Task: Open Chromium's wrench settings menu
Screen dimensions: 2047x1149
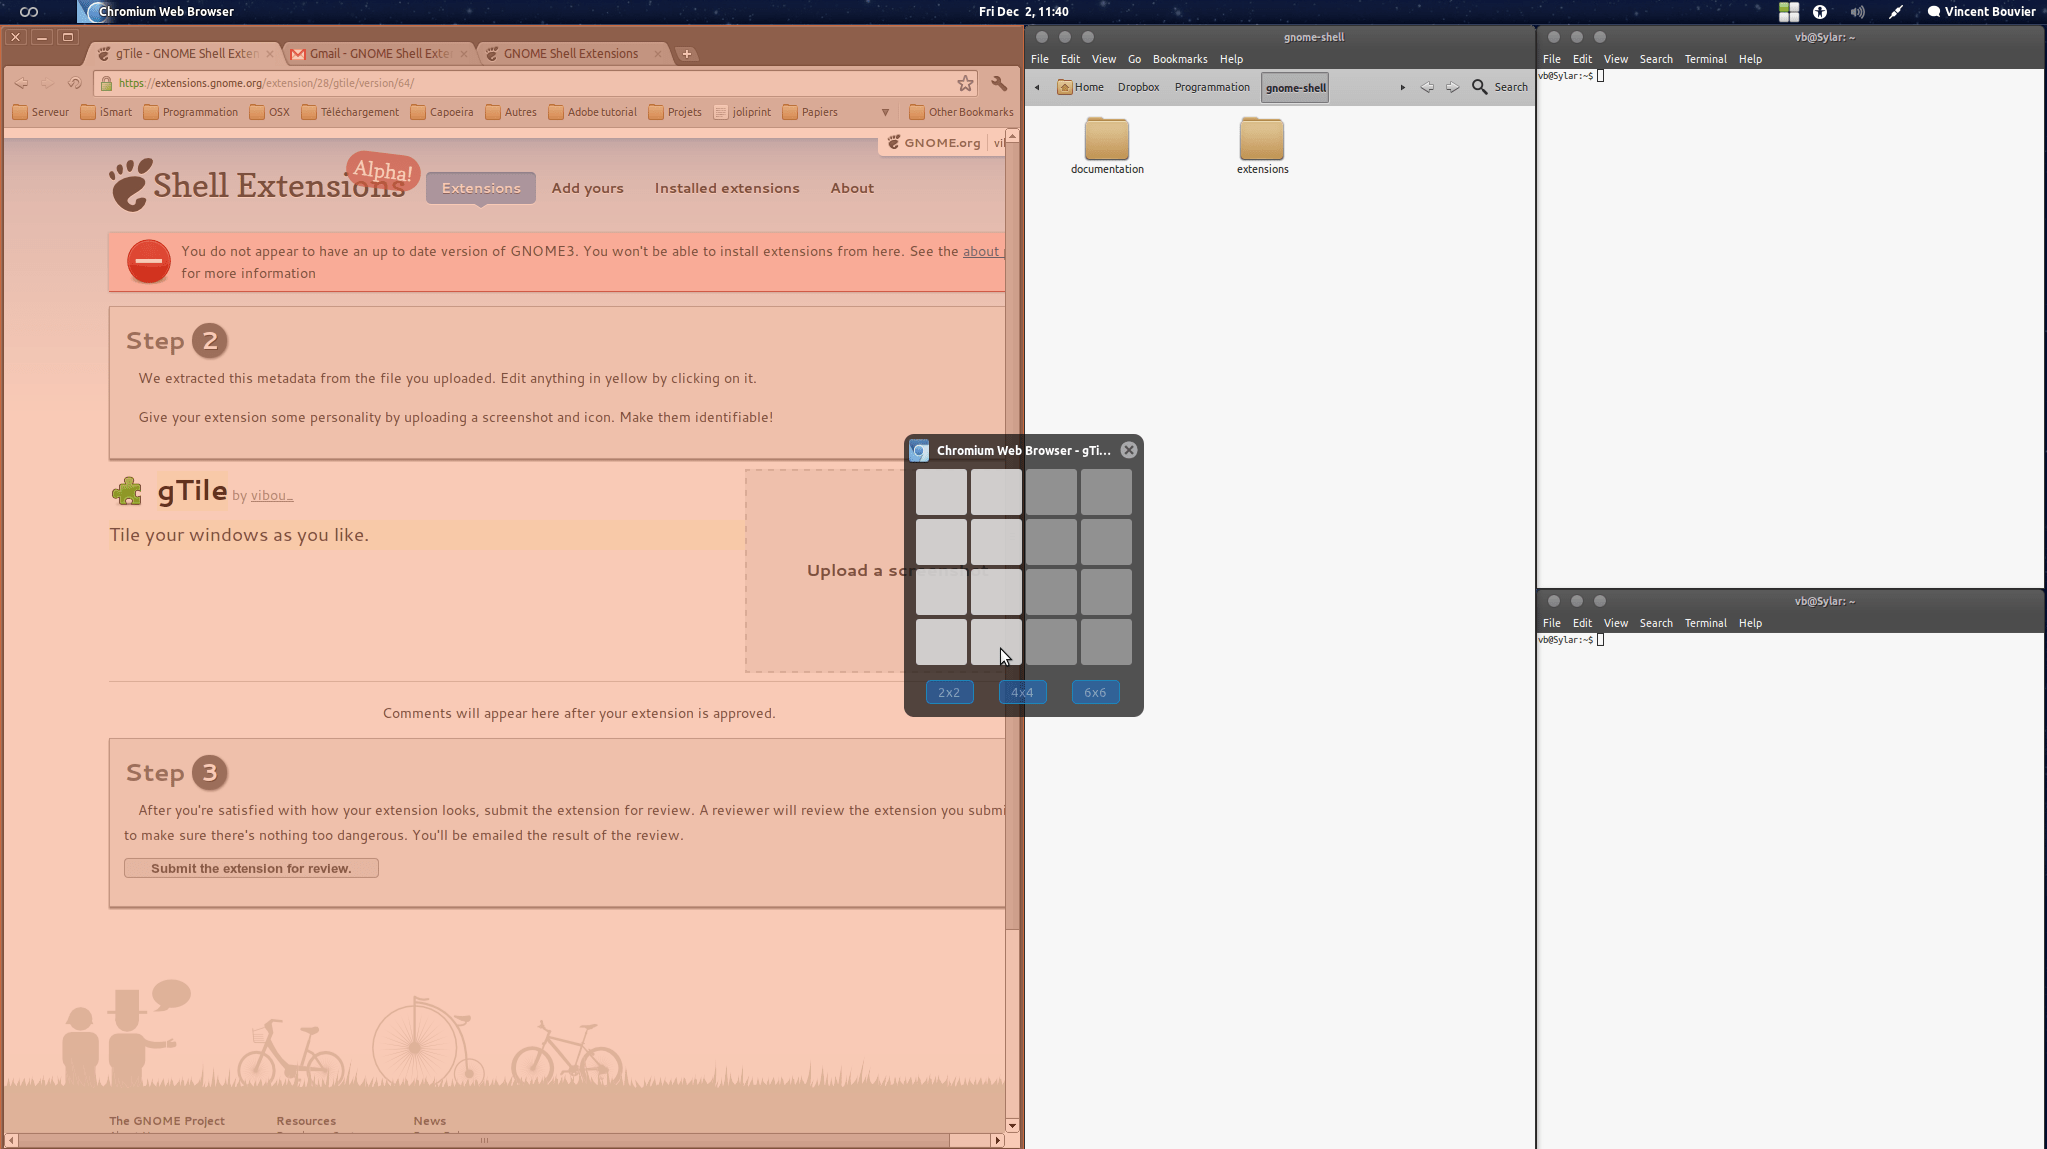Action: pos(998,83)
